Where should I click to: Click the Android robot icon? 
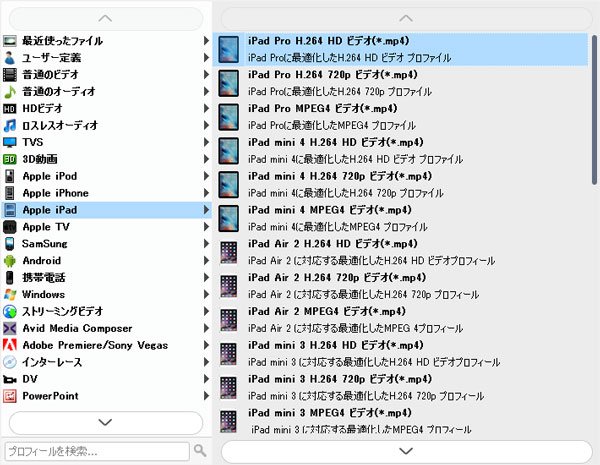(10, 261)
